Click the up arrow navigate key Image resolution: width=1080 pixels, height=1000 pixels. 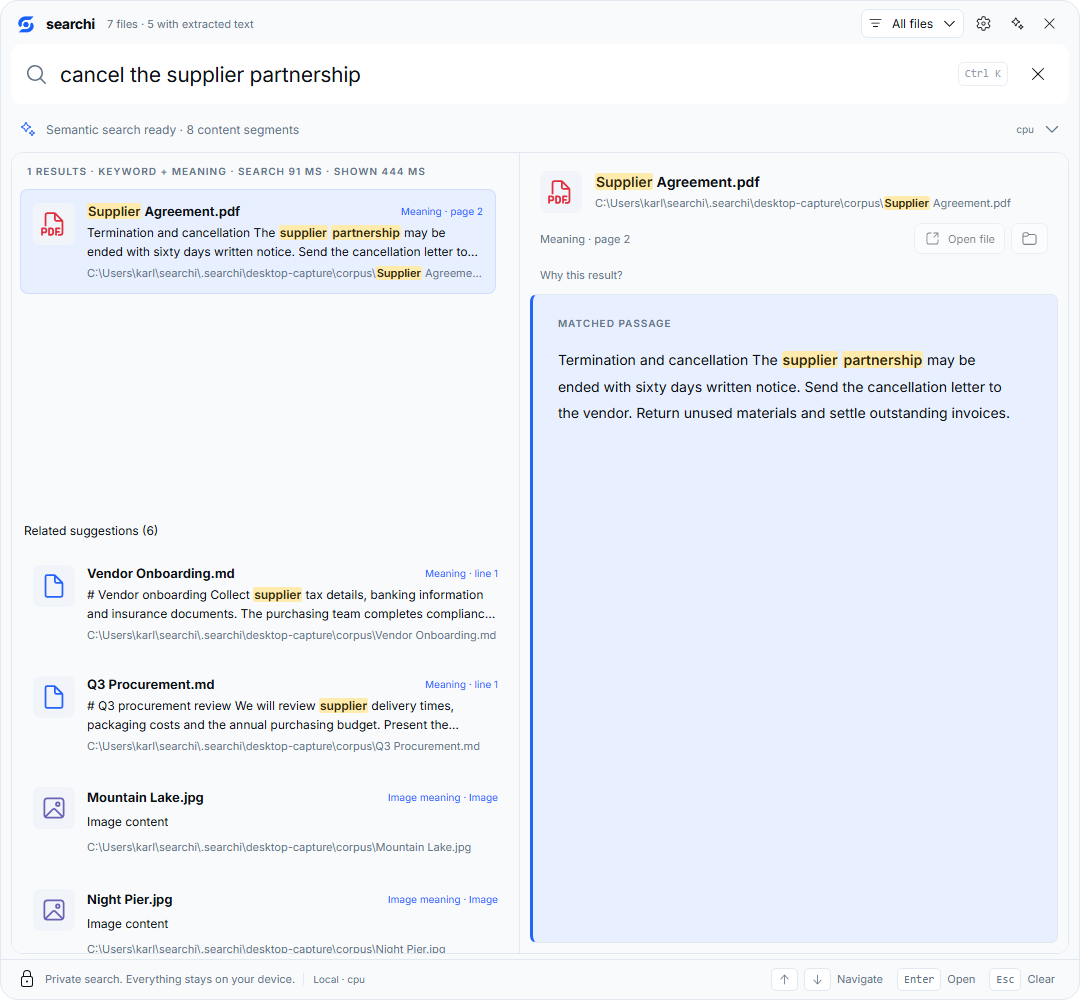coord(785,979)
